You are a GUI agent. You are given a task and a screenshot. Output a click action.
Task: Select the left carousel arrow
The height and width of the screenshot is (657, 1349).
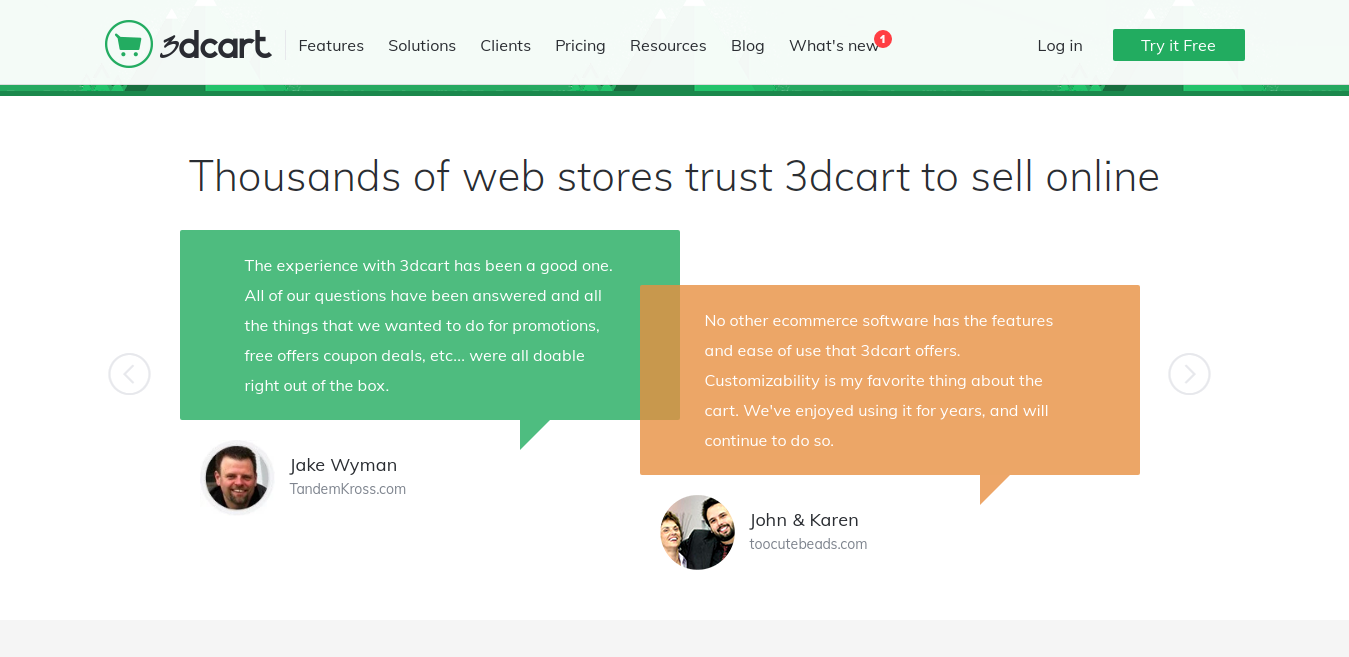(x=129, y=373)
